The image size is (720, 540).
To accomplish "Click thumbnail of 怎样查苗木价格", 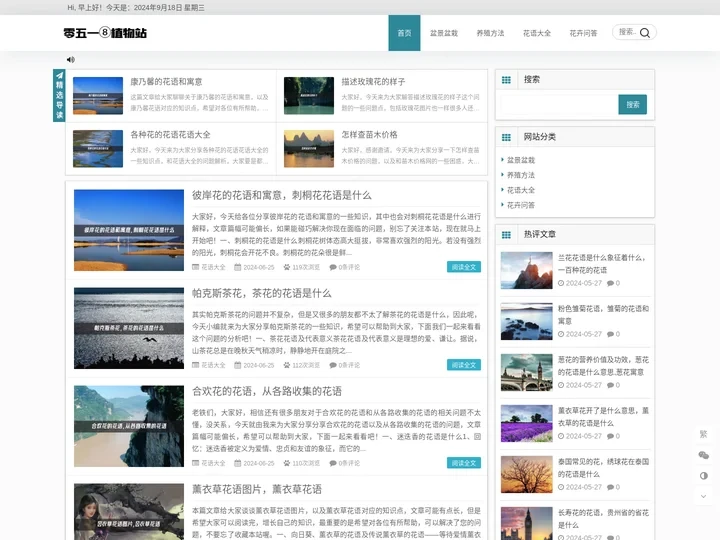I will [309, 149].
